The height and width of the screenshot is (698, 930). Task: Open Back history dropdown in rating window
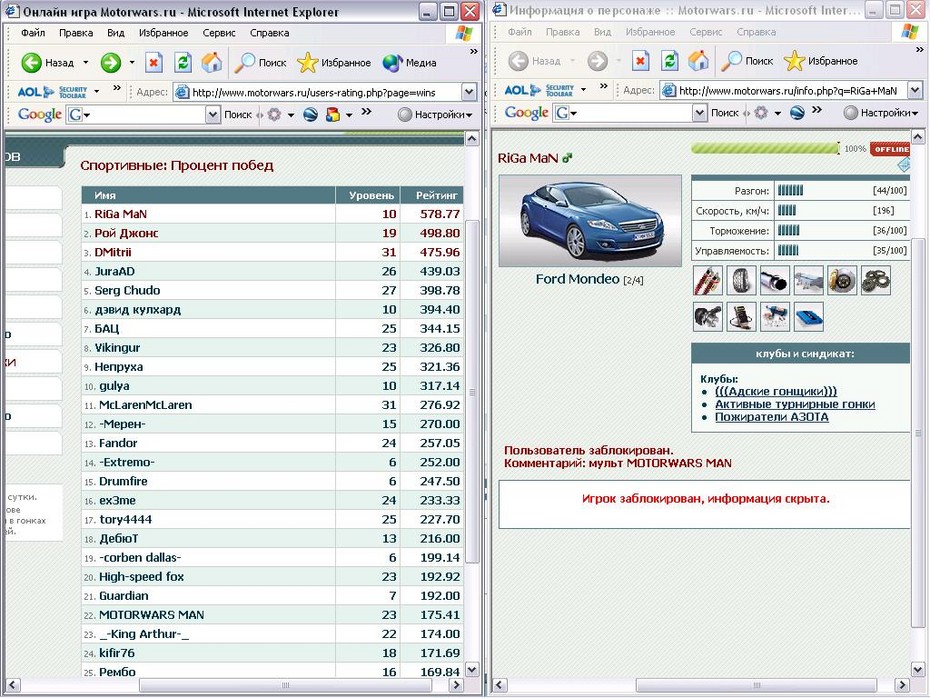click(85, 62)
